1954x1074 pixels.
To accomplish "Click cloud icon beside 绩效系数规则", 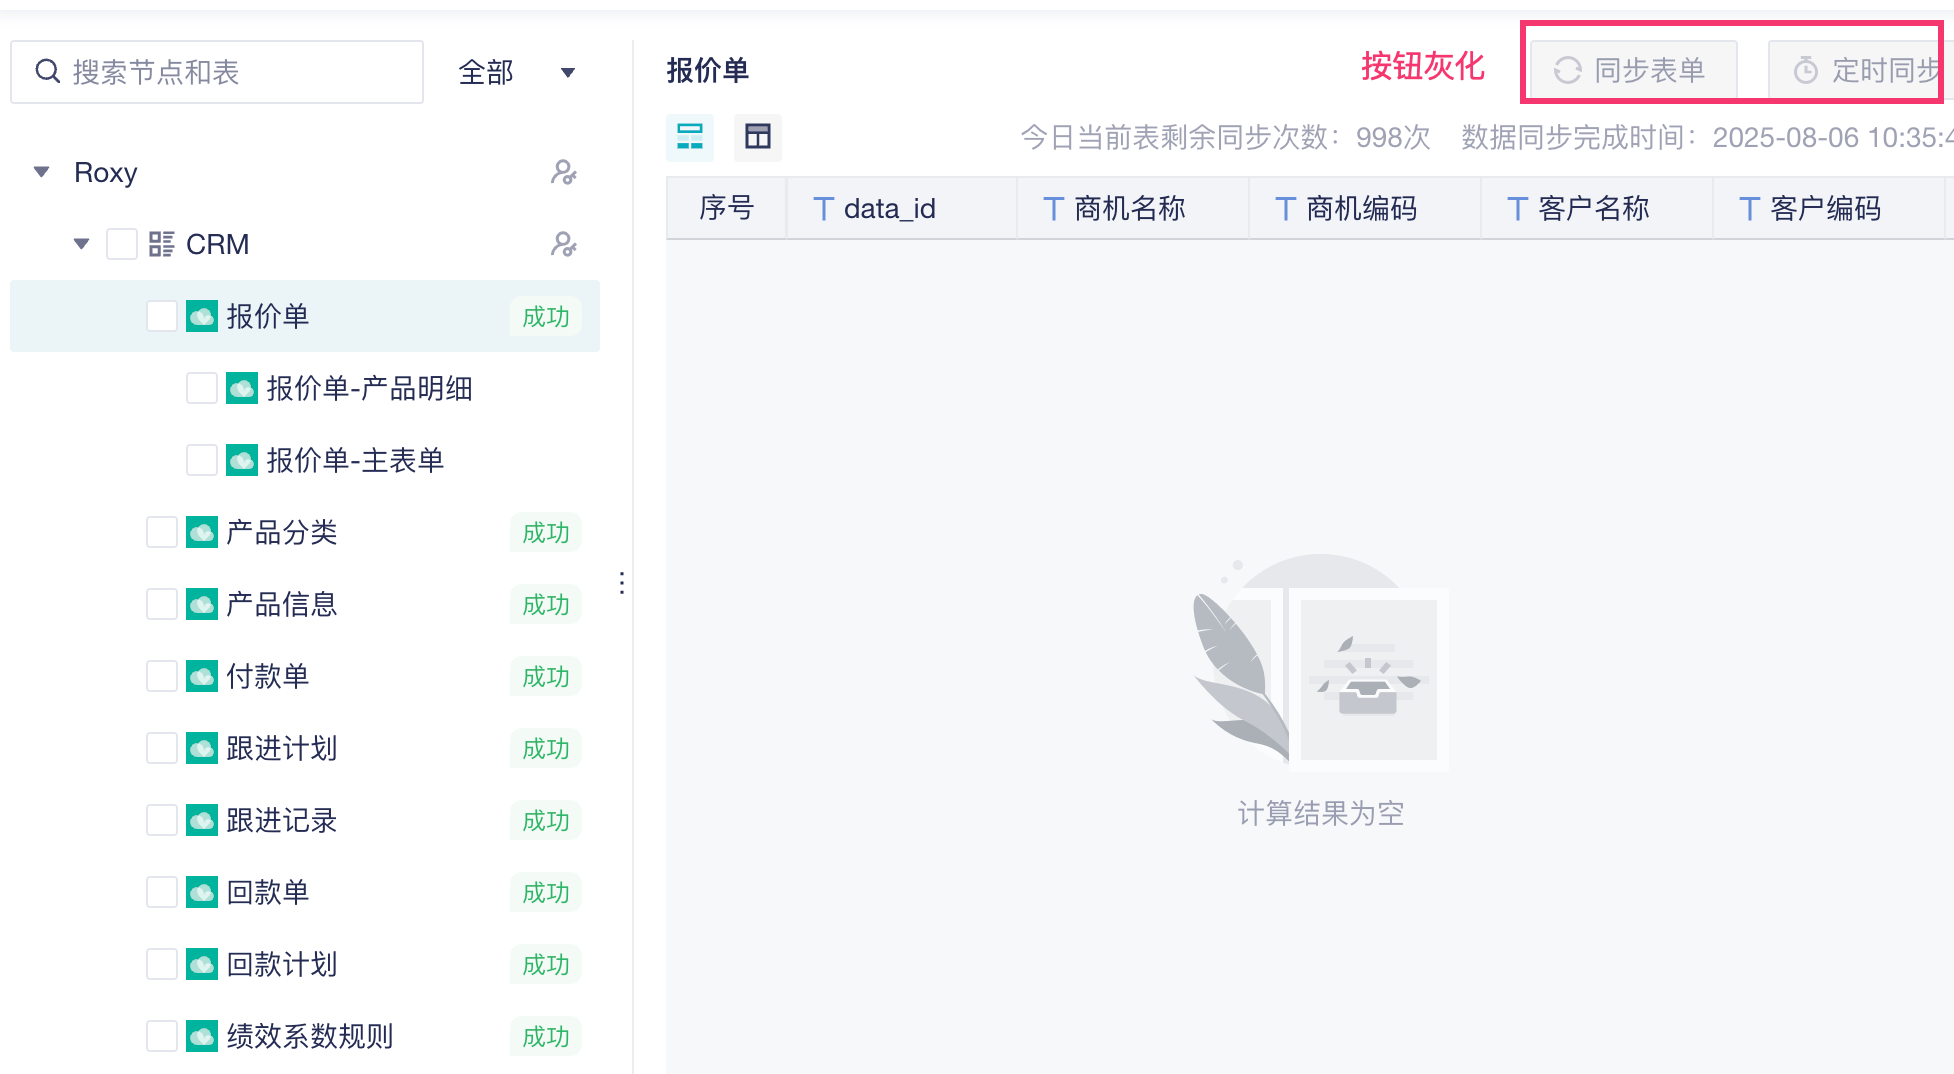I will point(202,1036).
